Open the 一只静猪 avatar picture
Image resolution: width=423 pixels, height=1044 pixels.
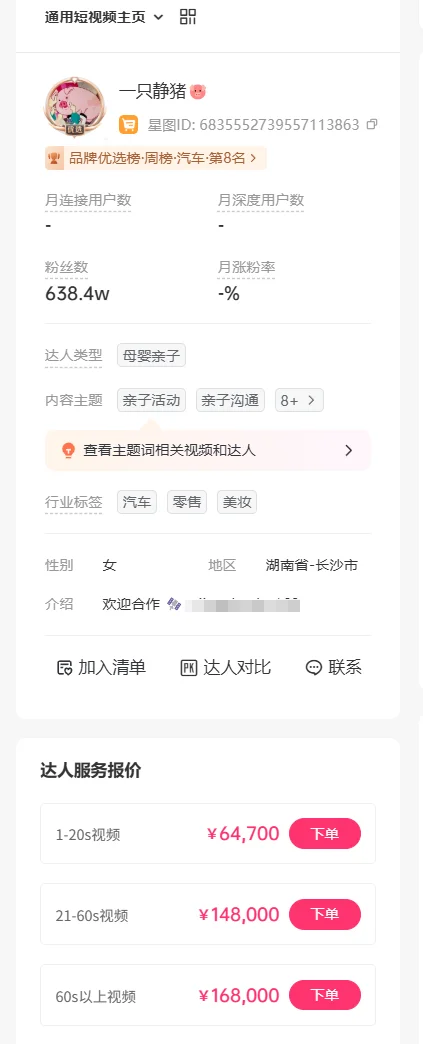coord(75,105)
